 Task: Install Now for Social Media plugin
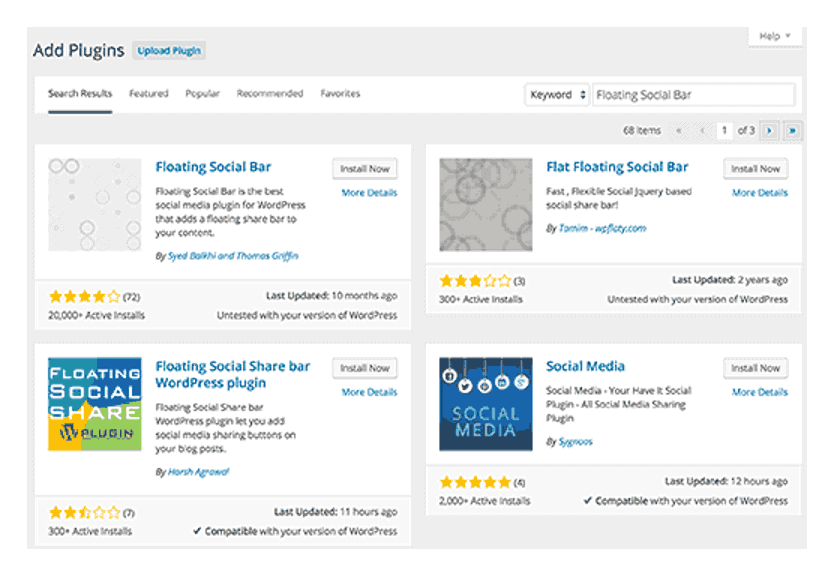click(756, 368)
